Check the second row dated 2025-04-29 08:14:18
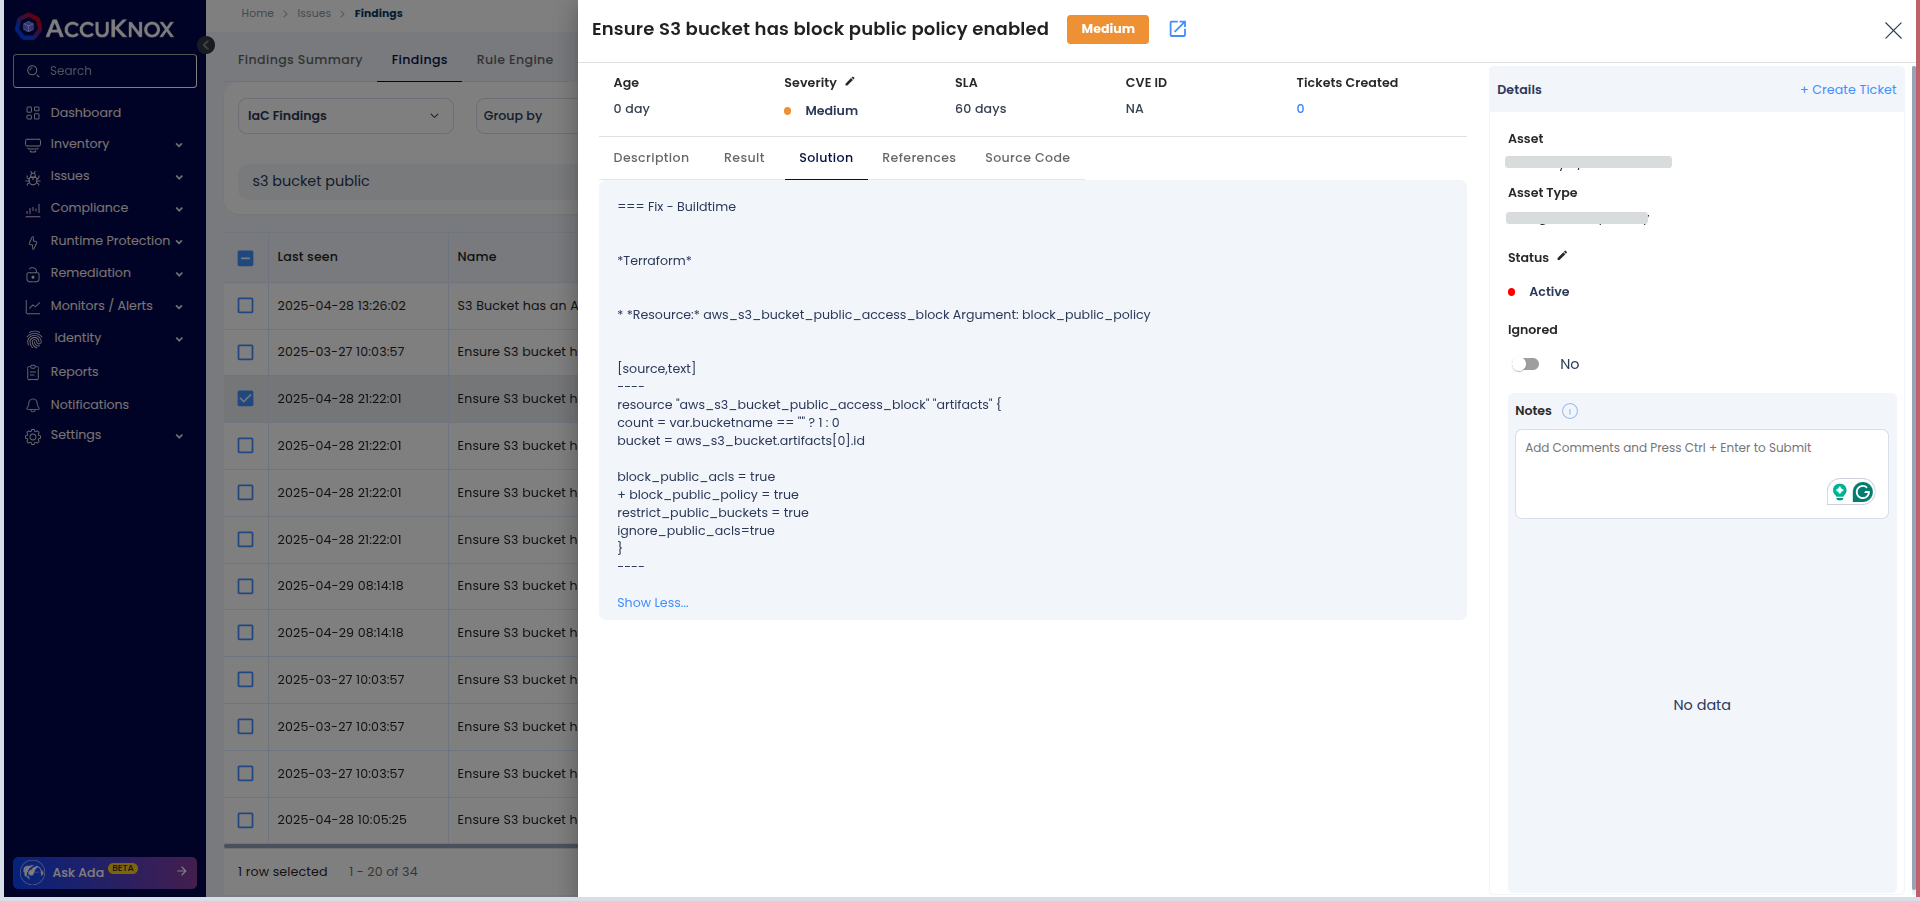 click(x=246, y=632)
